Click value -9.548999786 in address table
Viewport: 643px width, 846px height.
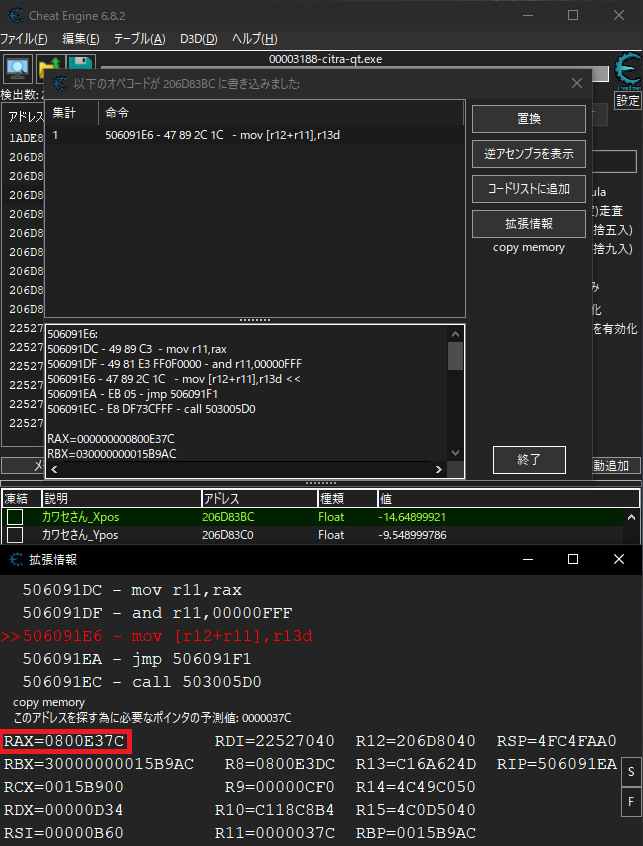[x=412, y=535]
